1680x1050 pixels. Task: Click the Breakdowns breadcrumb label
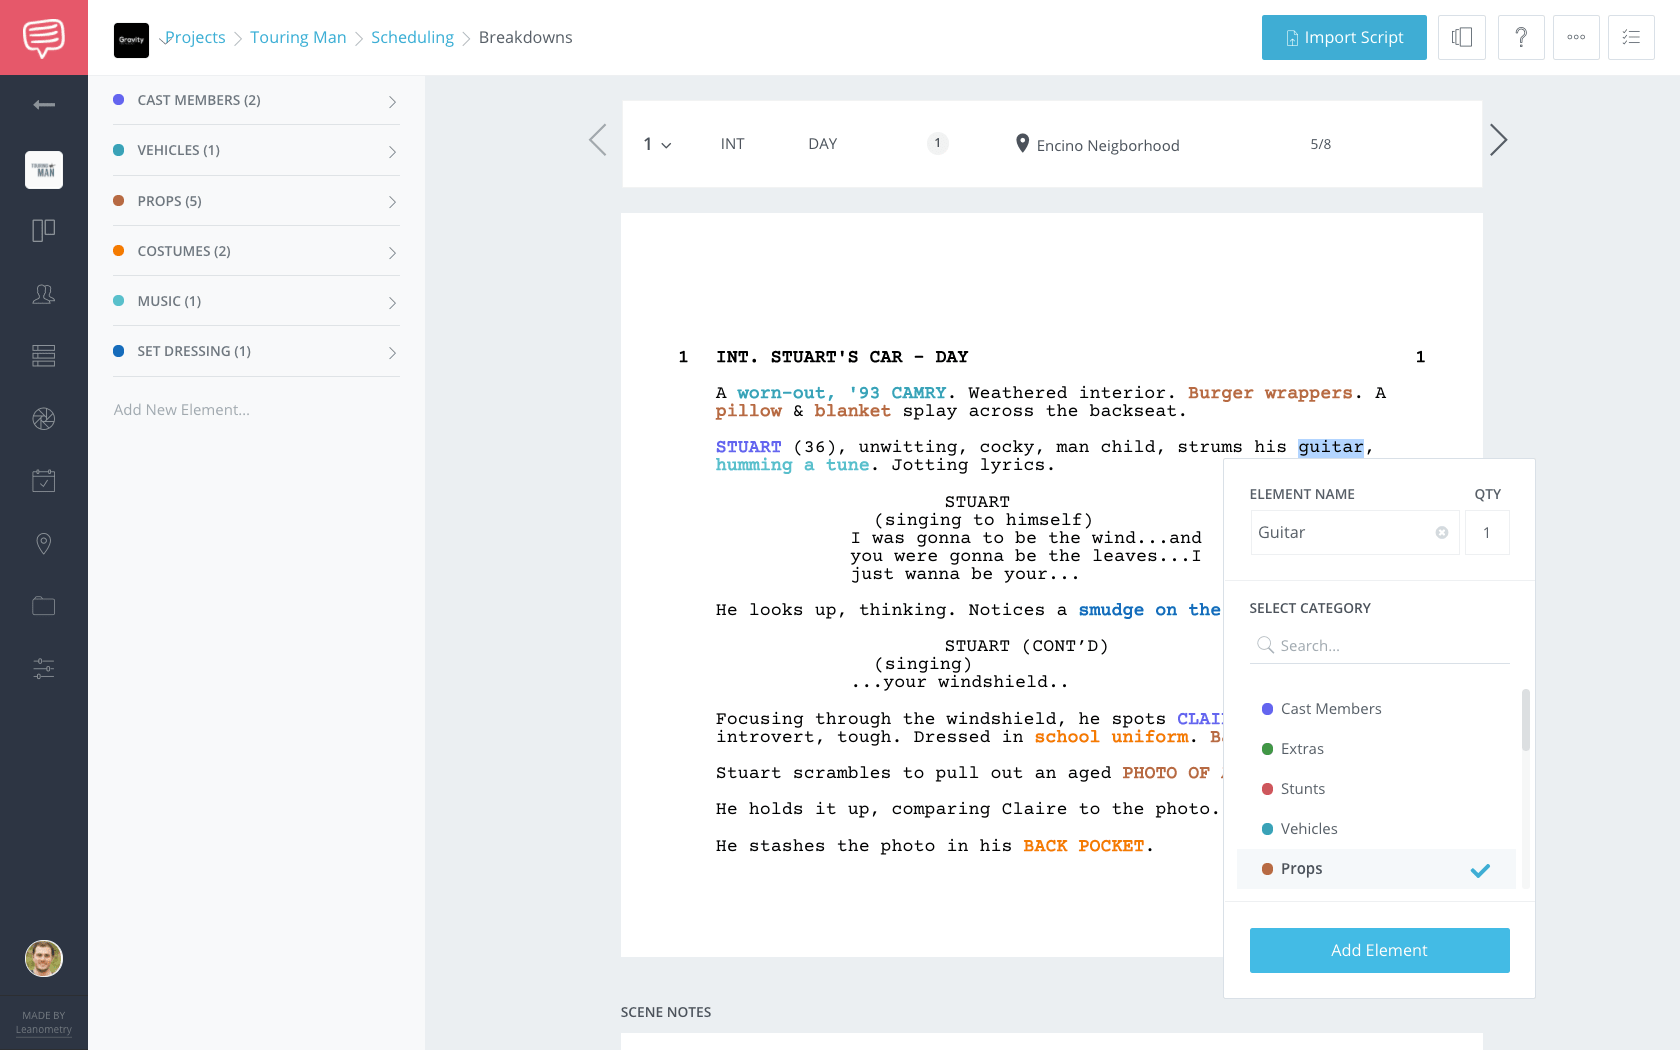point(525,38)
